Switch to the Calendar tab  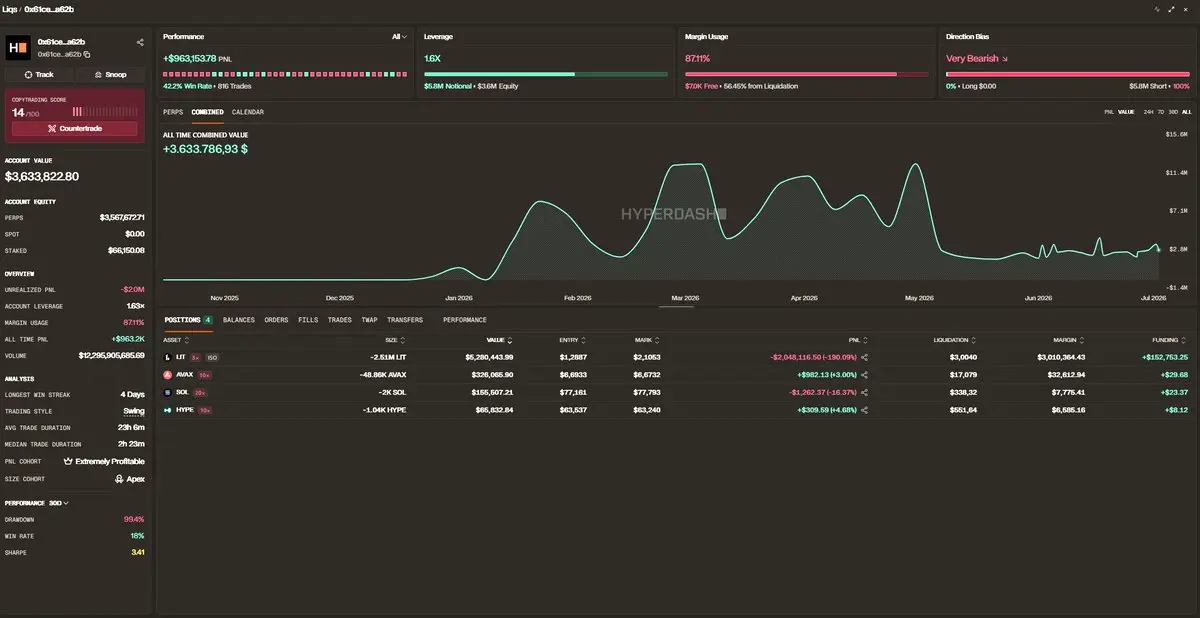pos(248,112)
